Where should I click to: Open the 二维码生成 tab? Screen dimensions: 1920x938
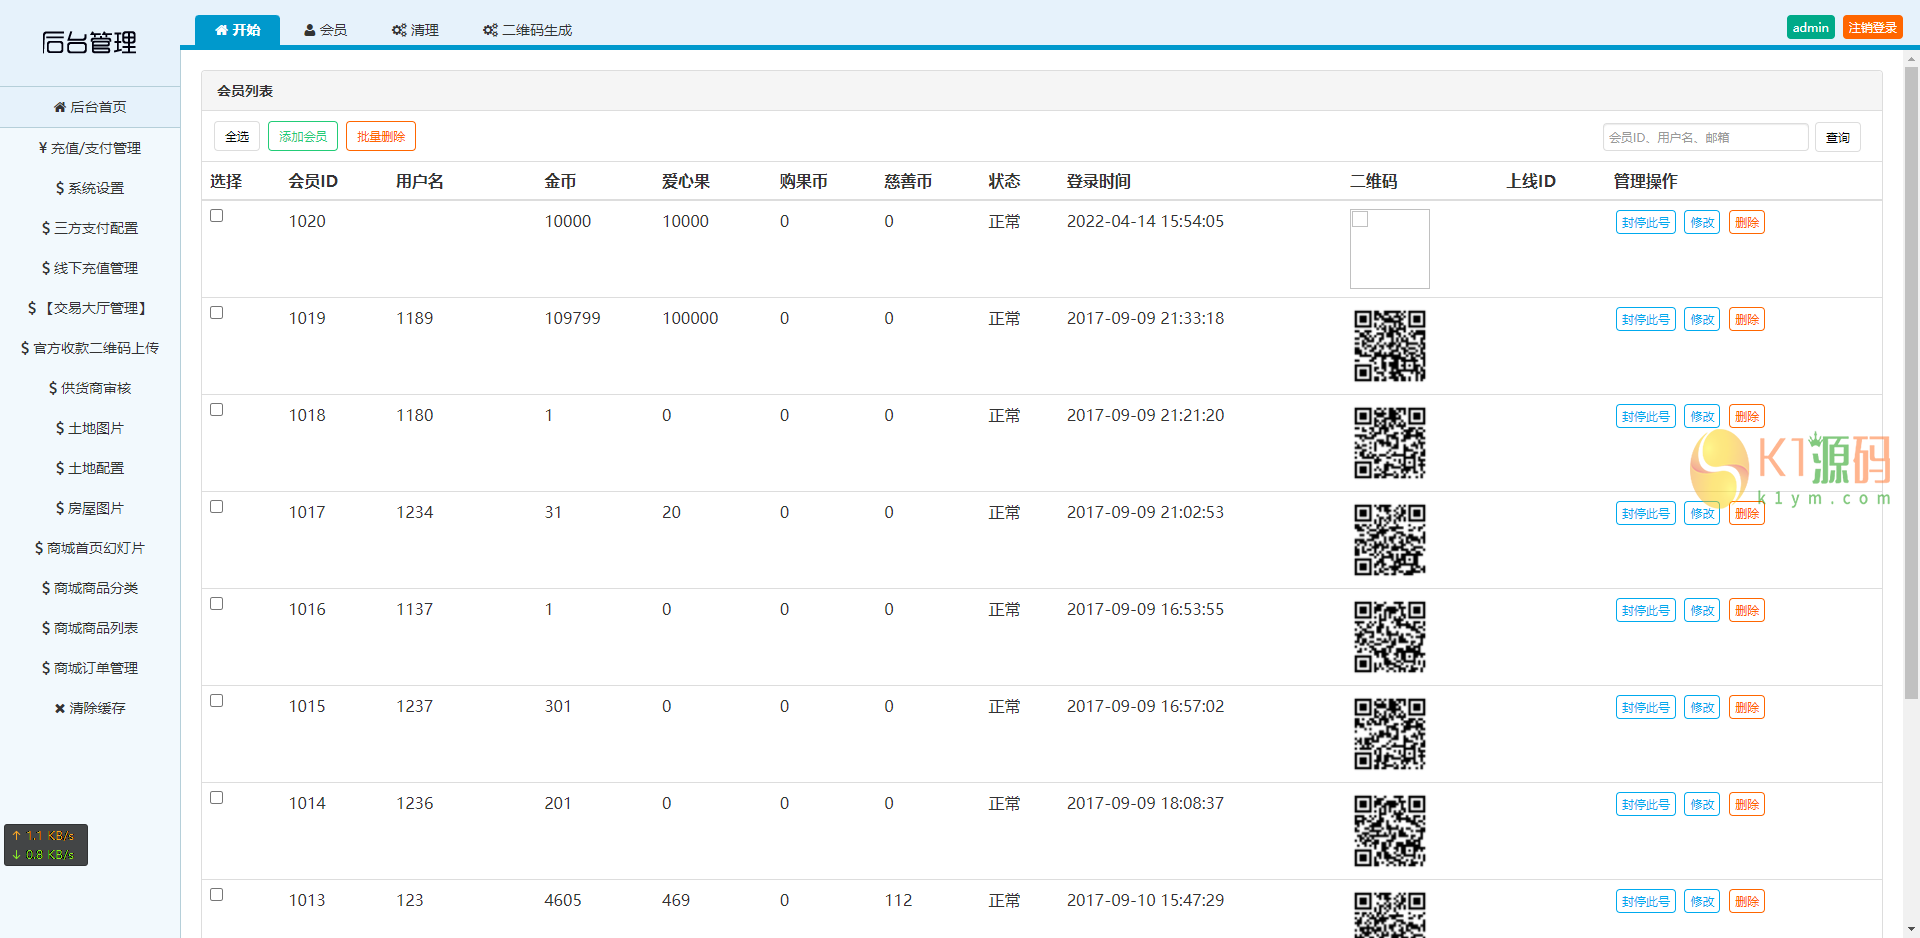pyautogui.click(x=527, y=30)
